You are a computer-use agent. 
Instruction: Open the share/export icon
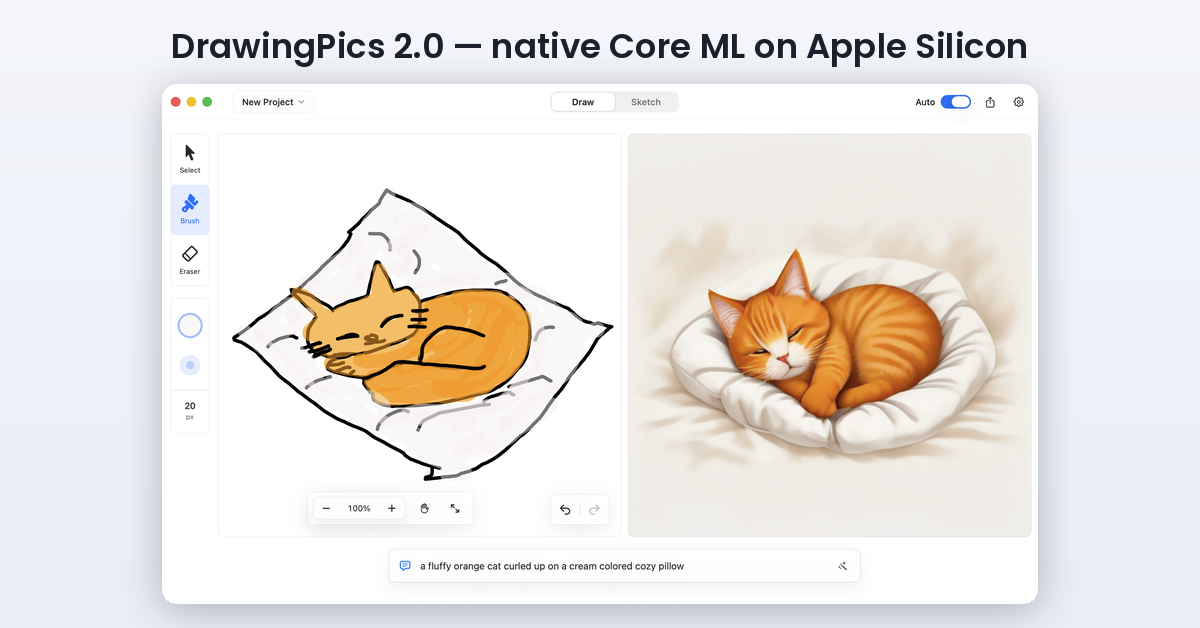click(x=990, y=102)
